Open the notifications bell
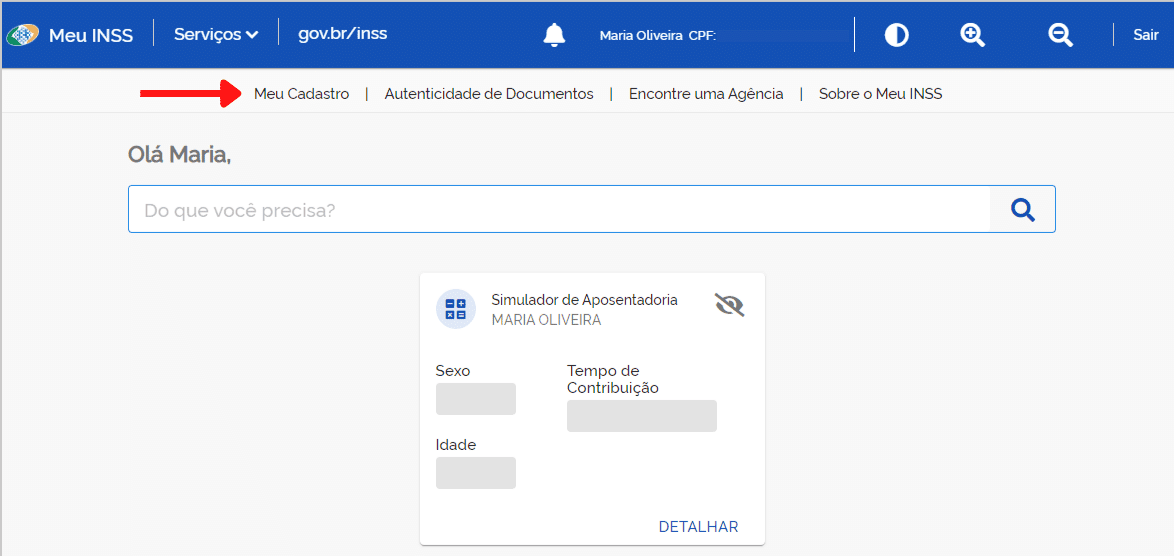 tap(553, 35)
